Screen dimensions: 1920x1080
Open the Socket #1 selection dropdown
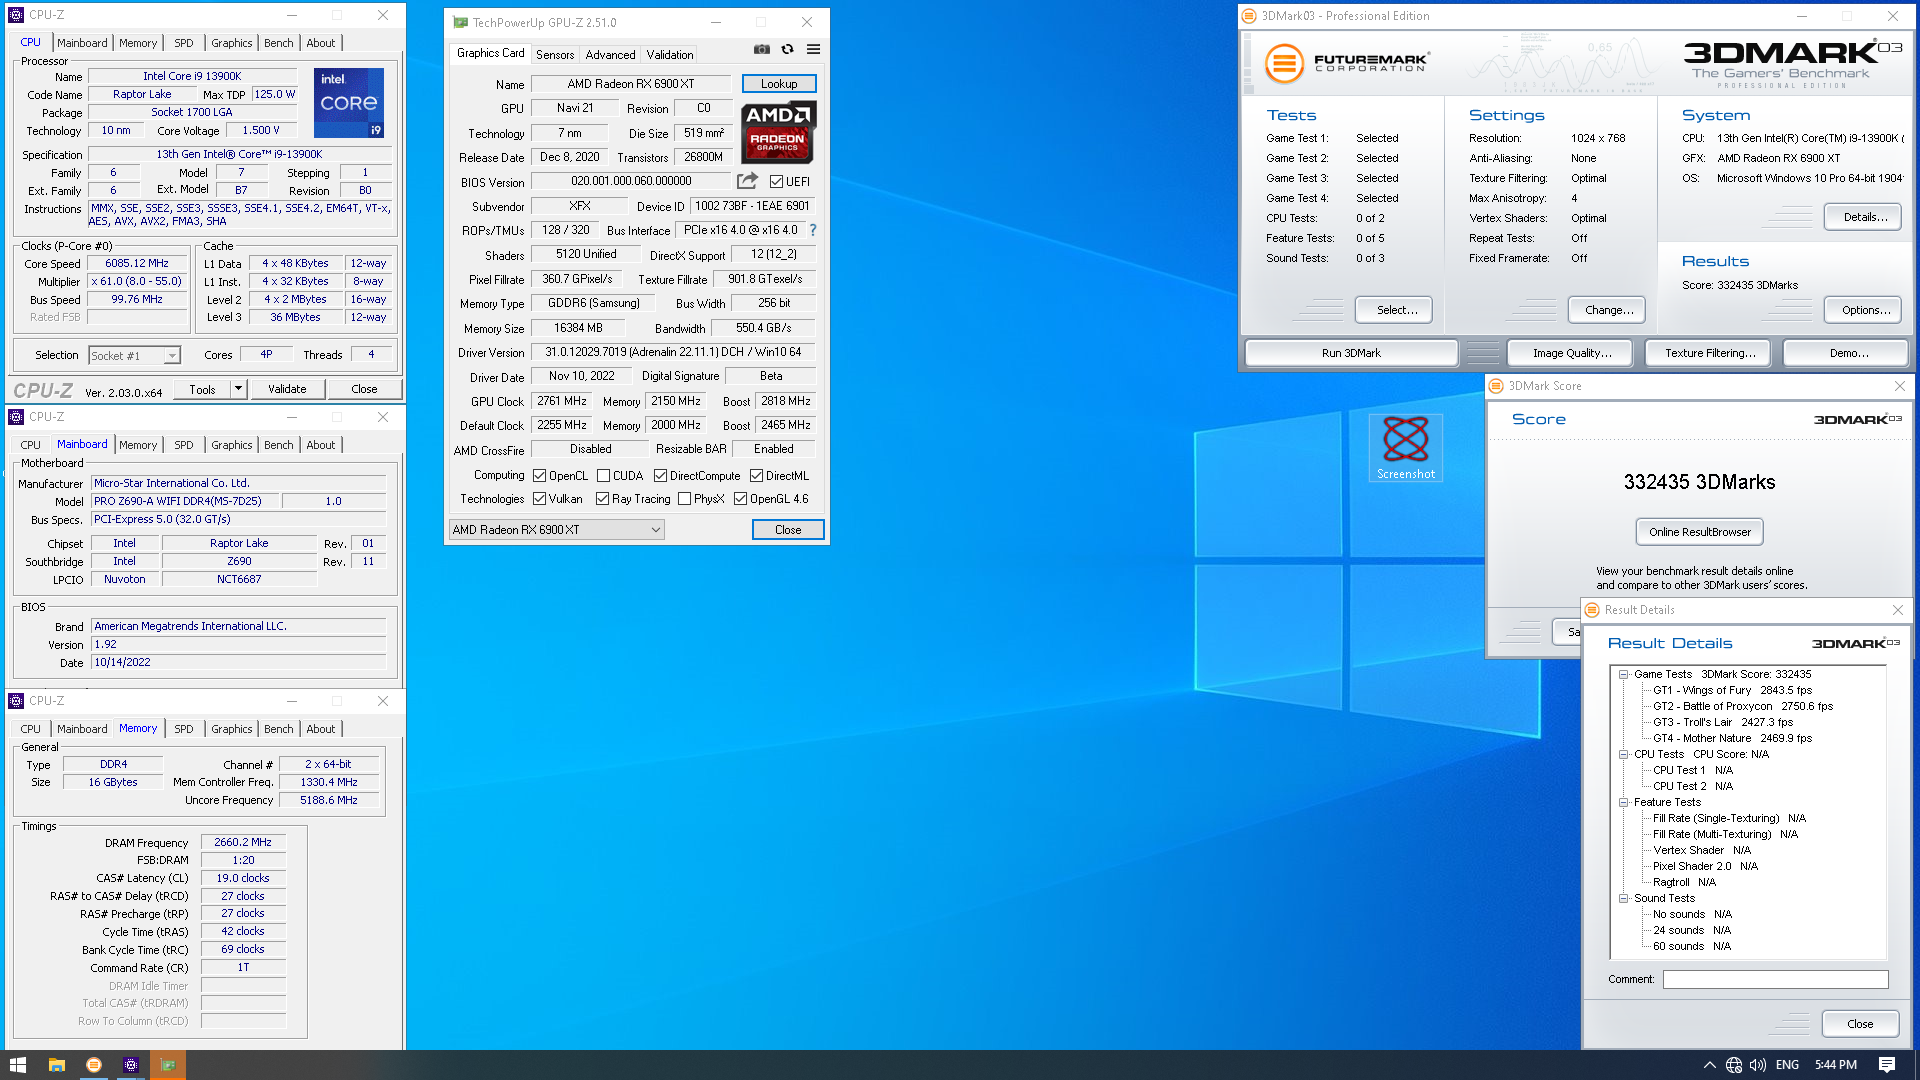point(135,356)
